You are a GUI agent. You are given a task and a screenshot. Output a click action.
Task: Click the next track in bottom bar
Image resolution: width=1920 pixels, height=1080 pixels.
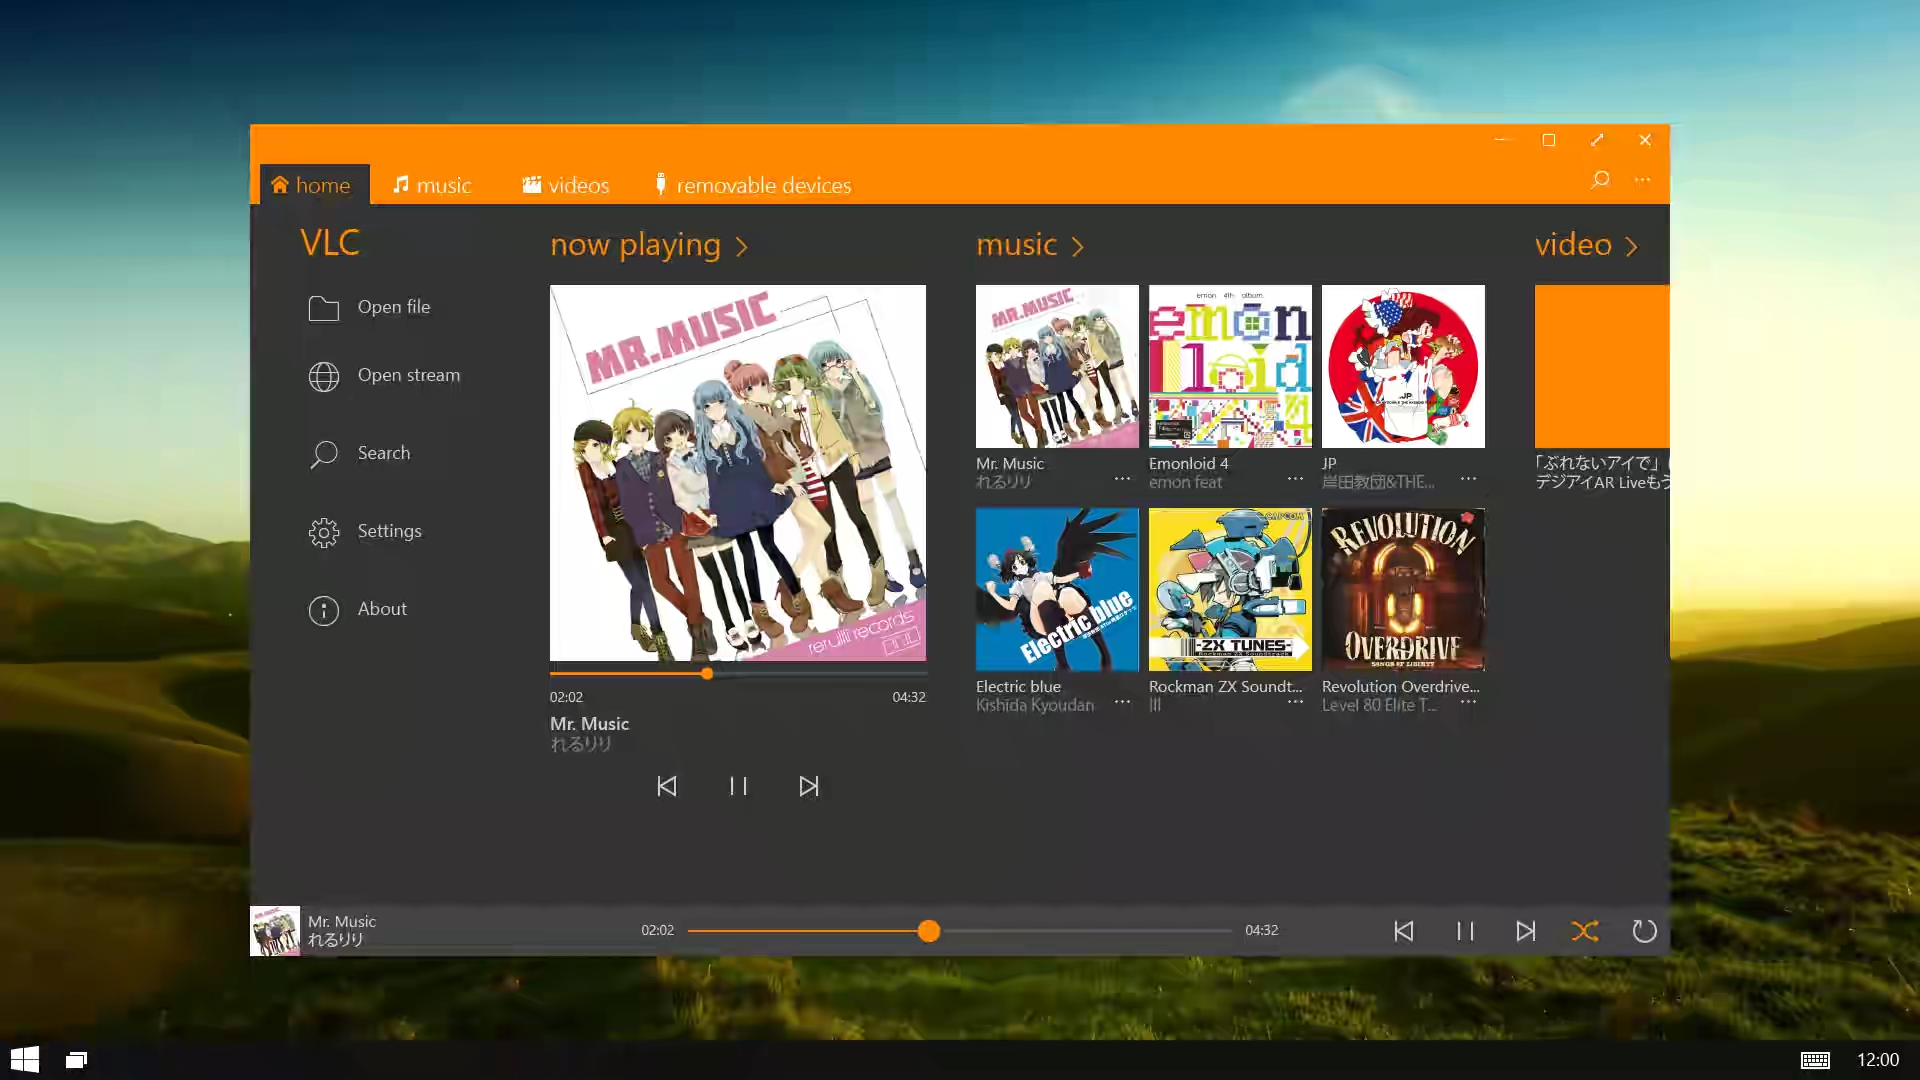point(1526,930)
